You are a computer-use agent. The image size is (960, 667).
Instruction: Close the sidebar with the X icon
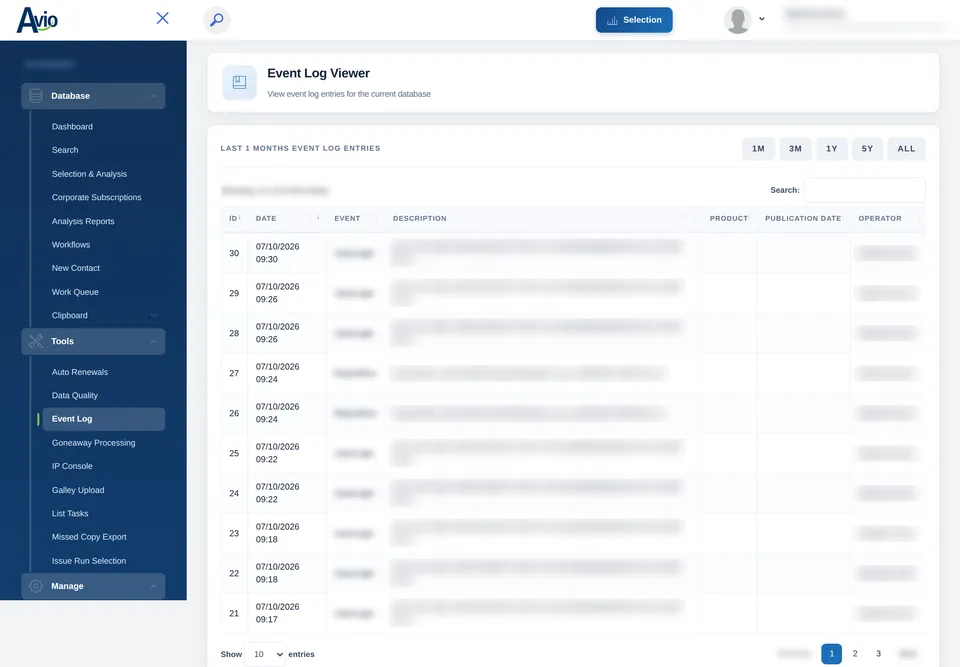[x=162, y=18]
